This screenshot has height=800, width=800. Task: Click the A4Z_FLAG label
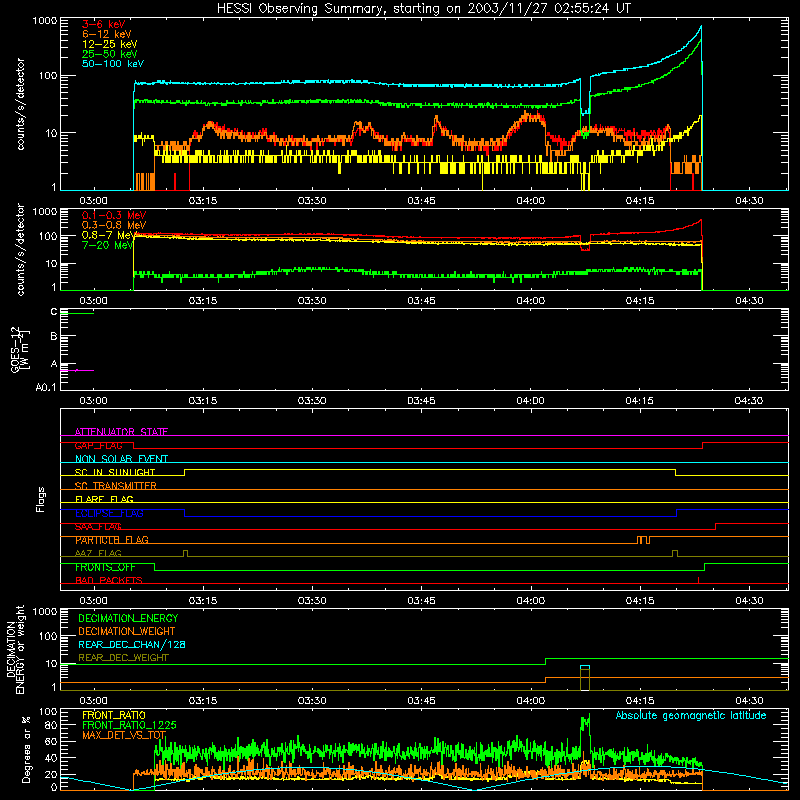click(98, 553)
